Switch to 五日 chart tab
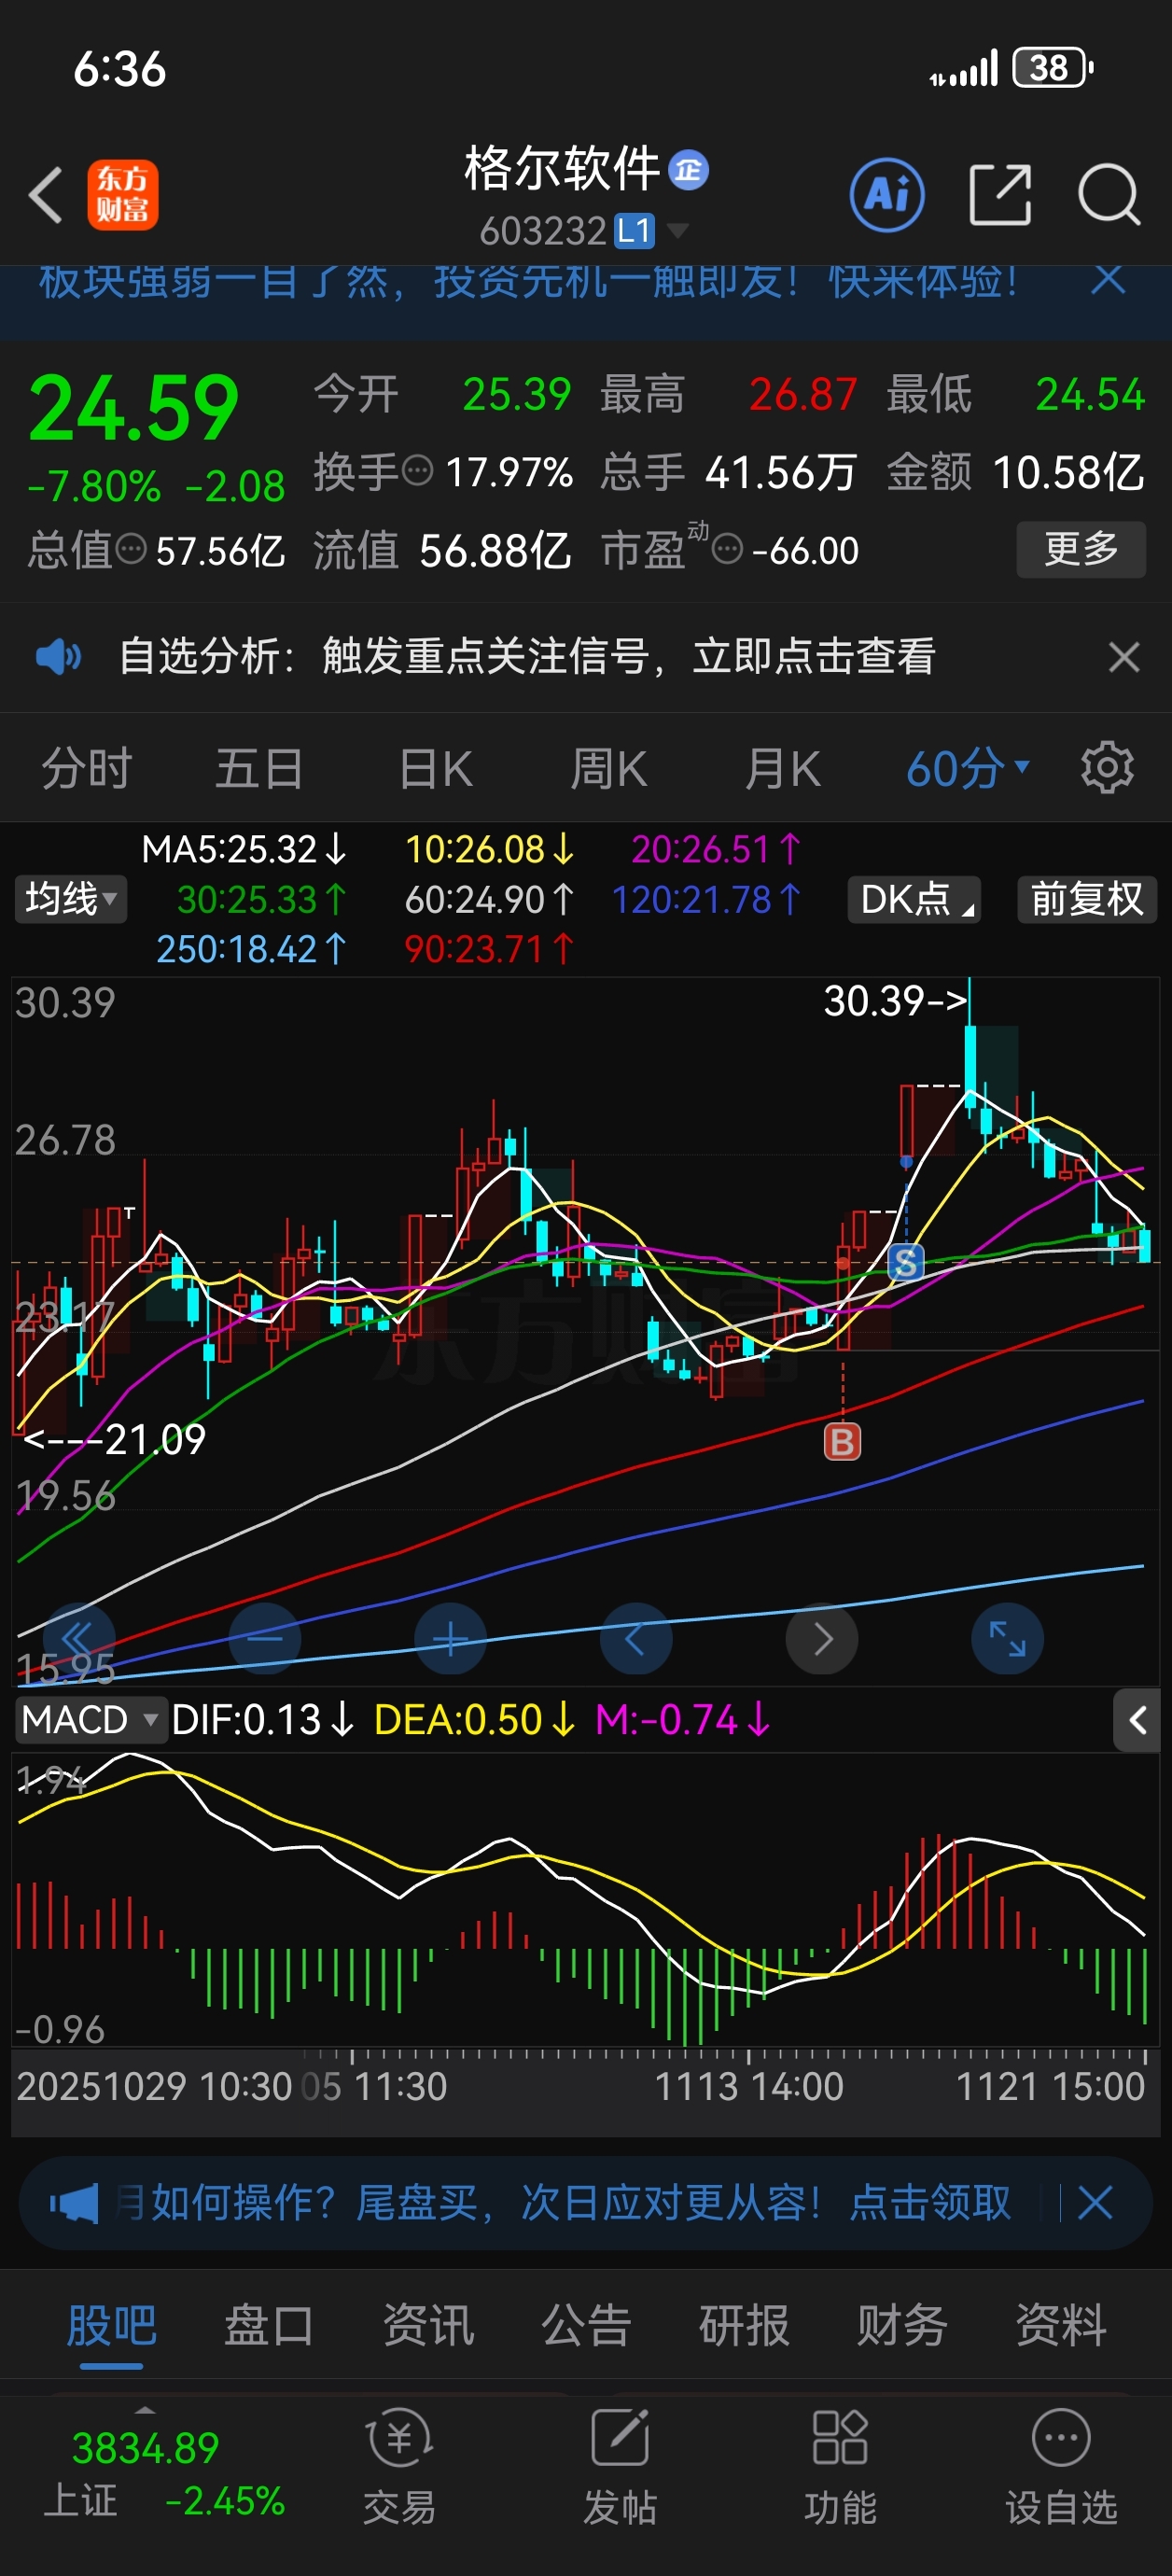1172x2576 pixels. click(260, 768)
